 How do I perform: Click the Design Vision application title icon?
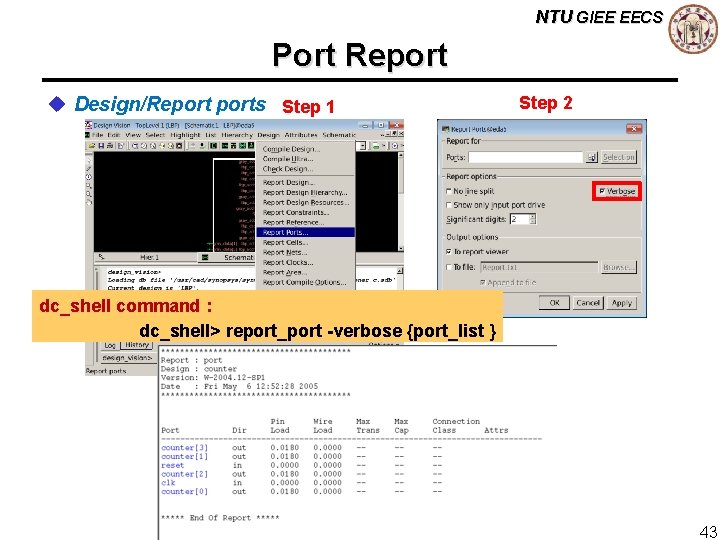(x=89, y=125)
